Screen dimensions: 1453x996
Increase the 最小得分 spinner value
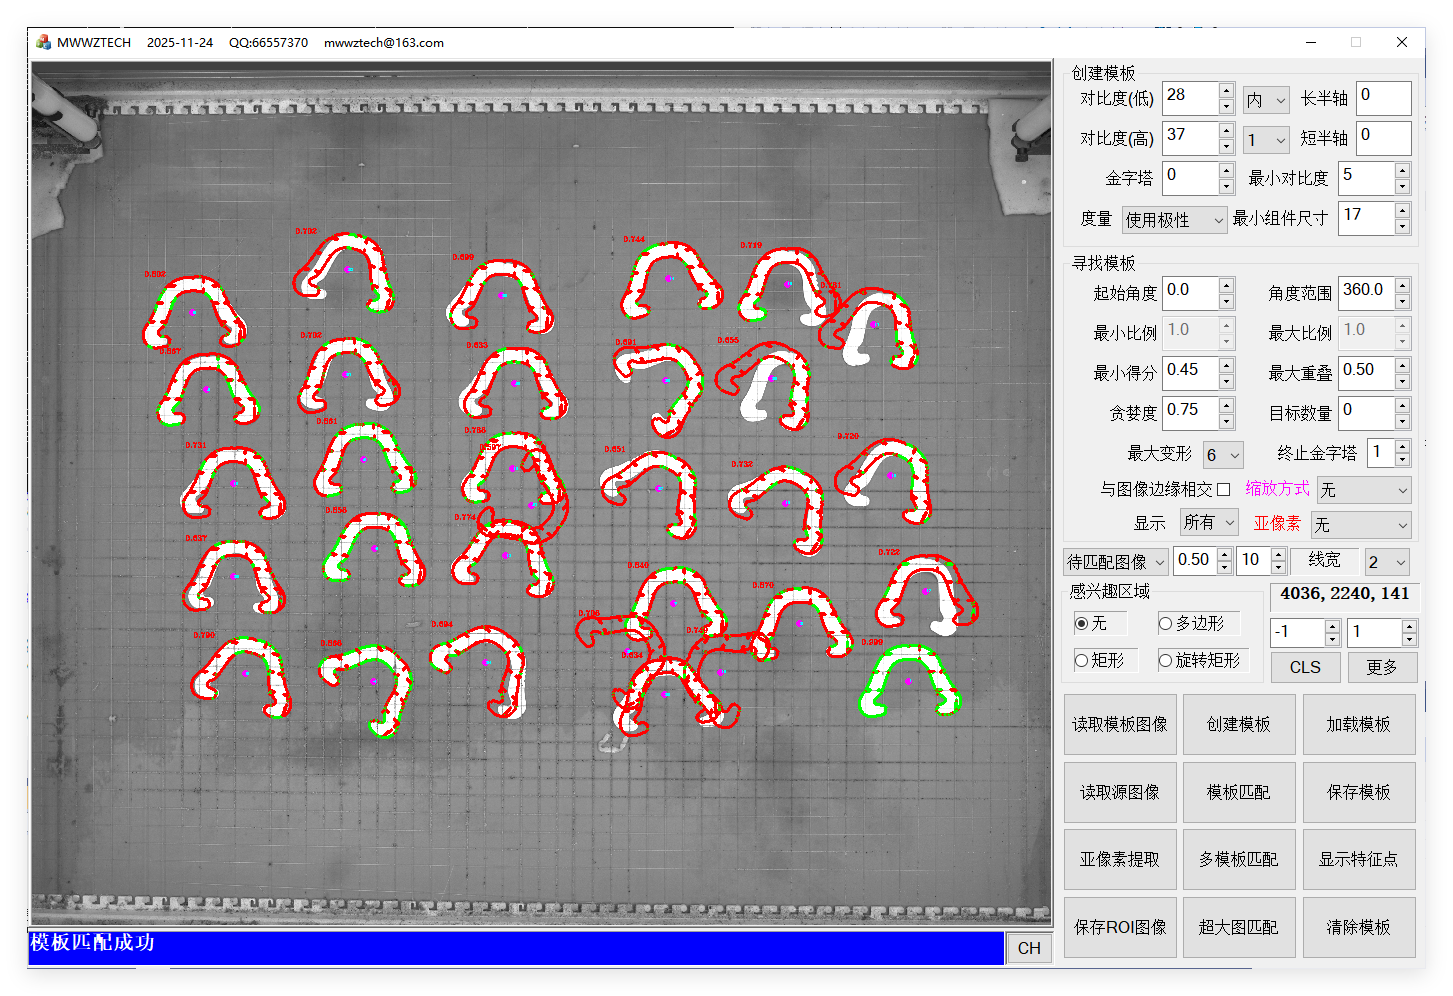[1226, 365]
